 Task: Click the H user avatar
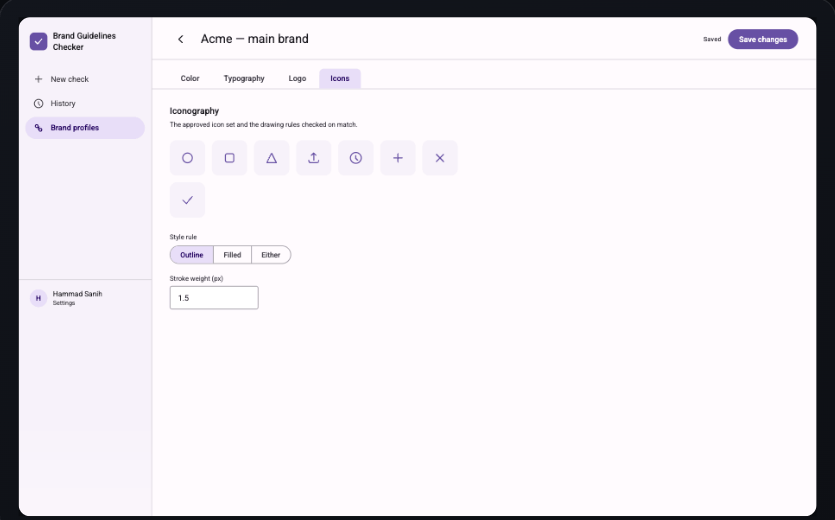(38, 298)
